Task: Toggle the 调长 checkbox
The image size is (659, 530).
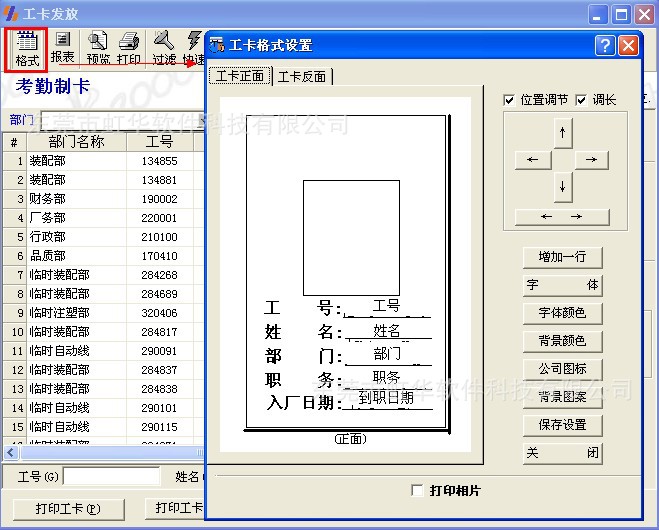Action: 582,100
